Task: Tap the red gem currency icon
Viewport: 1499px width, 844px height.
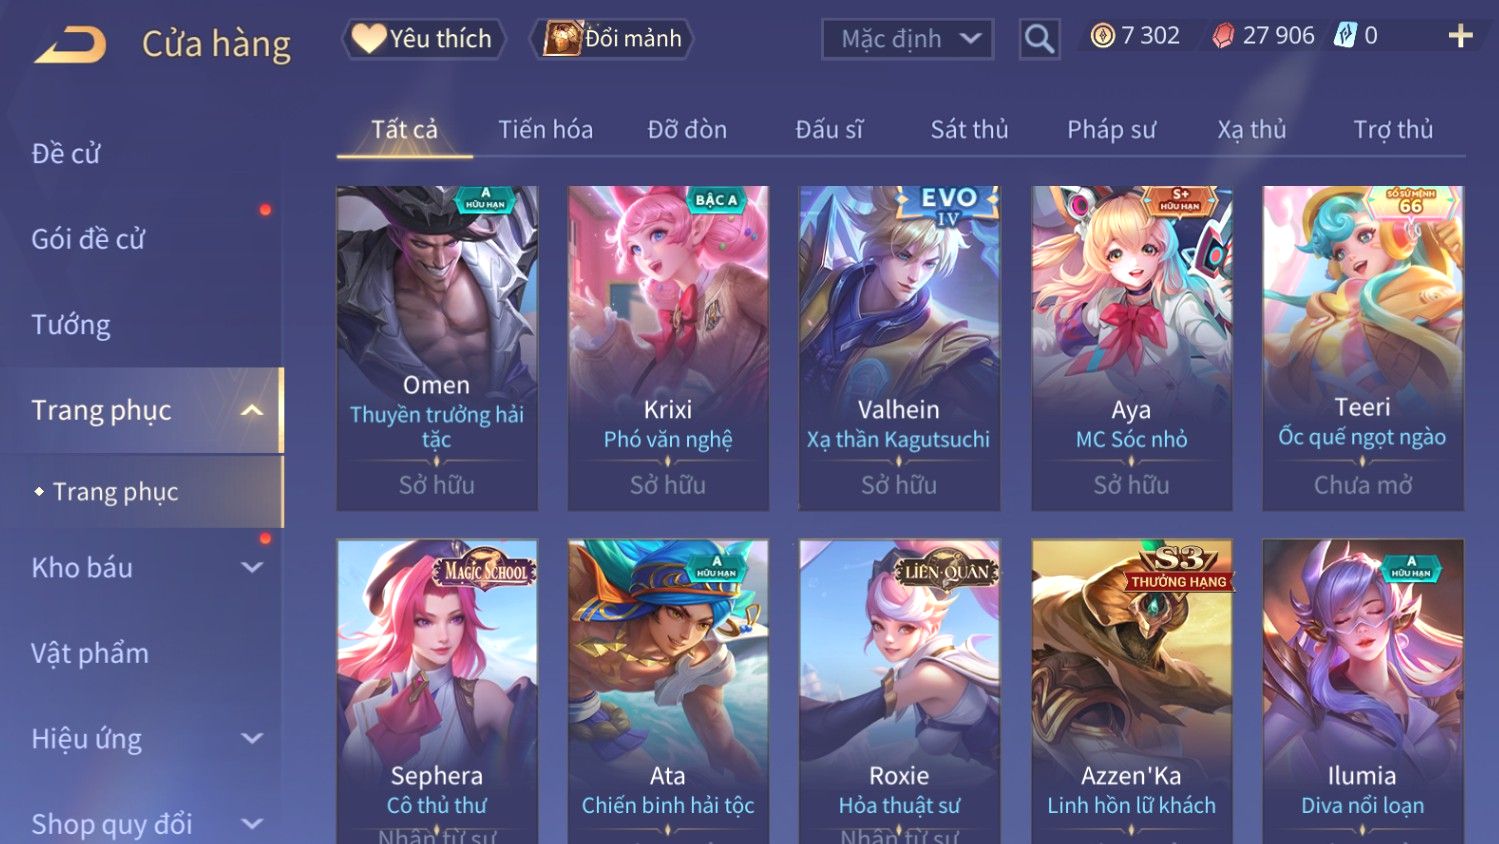Action: coord(1223,36)
